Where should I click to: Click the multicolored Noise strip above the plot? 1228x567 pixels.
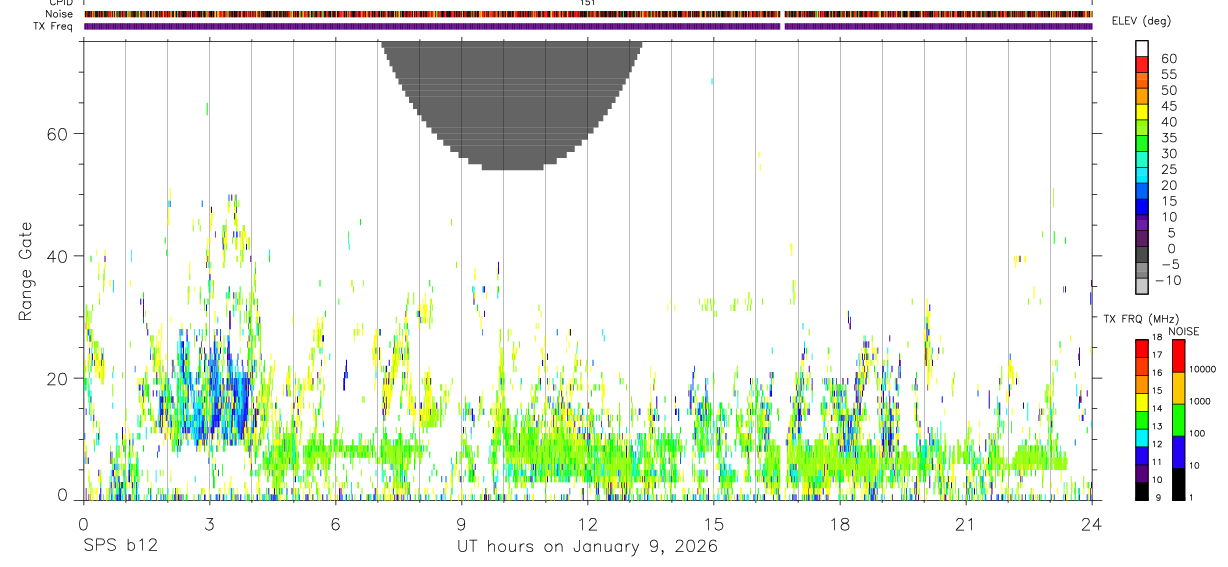coord(587,14)
